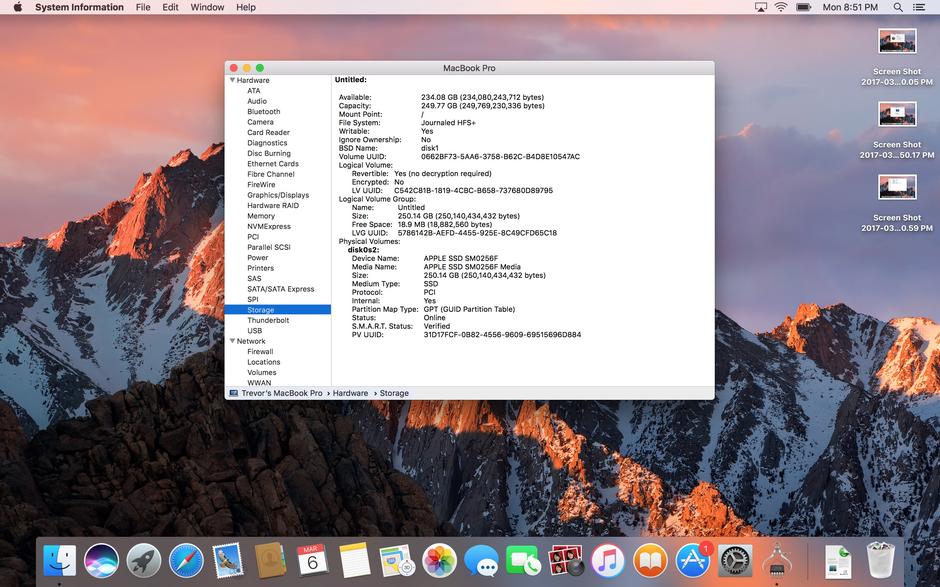Screen dimensions: 940x587
Task: Select Memory in the Hardware list
Action: point(261,216)
